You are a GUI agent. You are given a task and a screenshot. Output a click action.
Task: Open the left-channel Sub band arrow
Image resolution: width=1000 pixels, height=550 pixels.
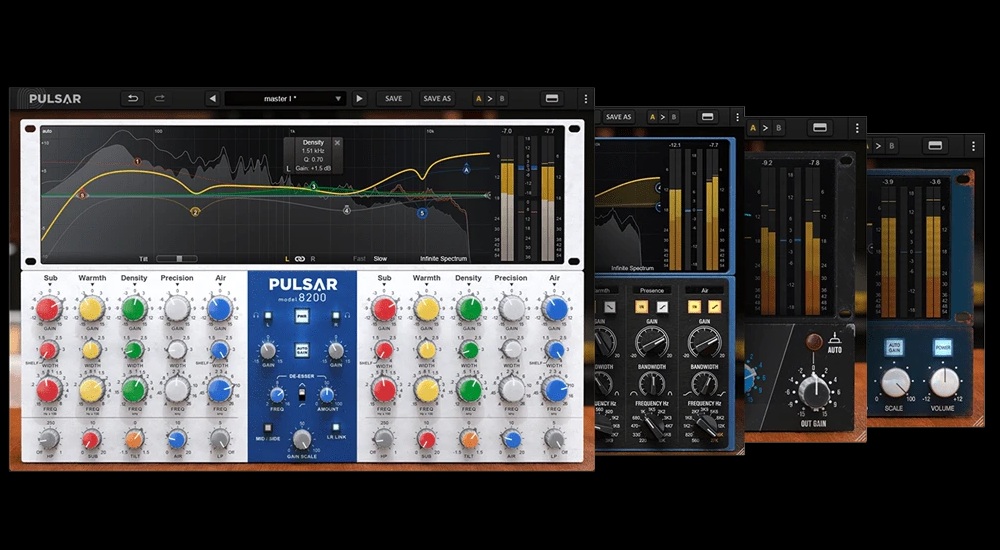(50, 285)
